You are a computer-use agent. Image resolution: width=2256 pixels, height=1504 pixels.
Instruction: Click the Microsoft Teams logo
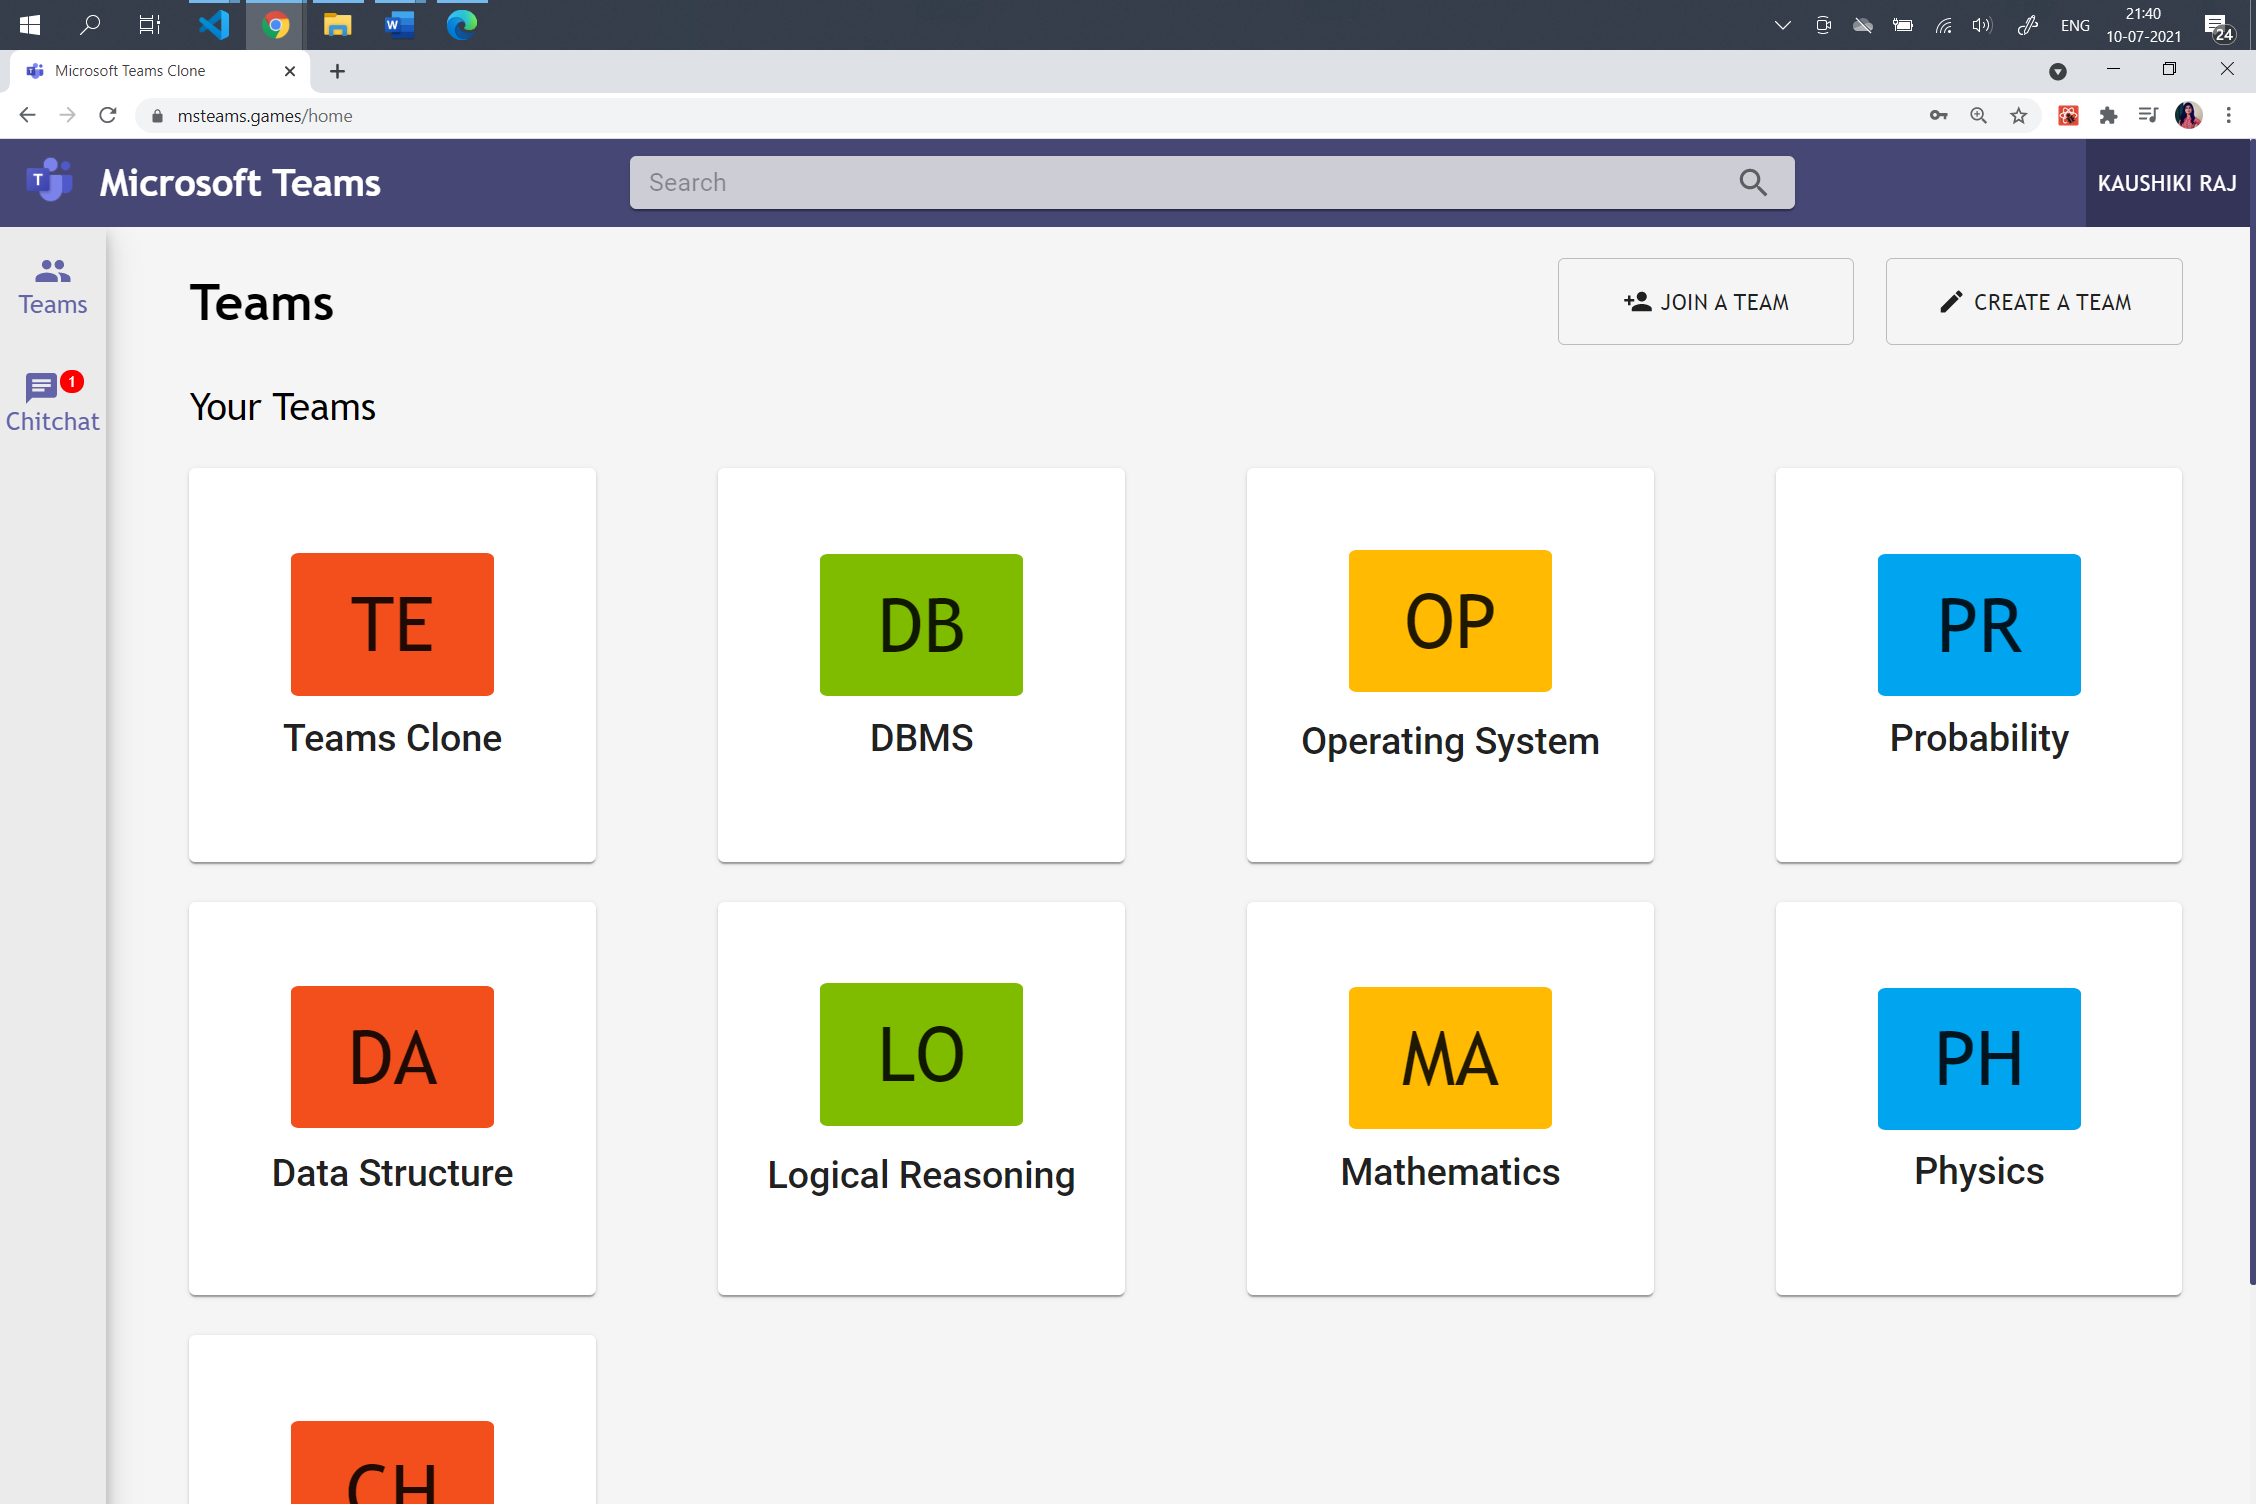point(50,181)
